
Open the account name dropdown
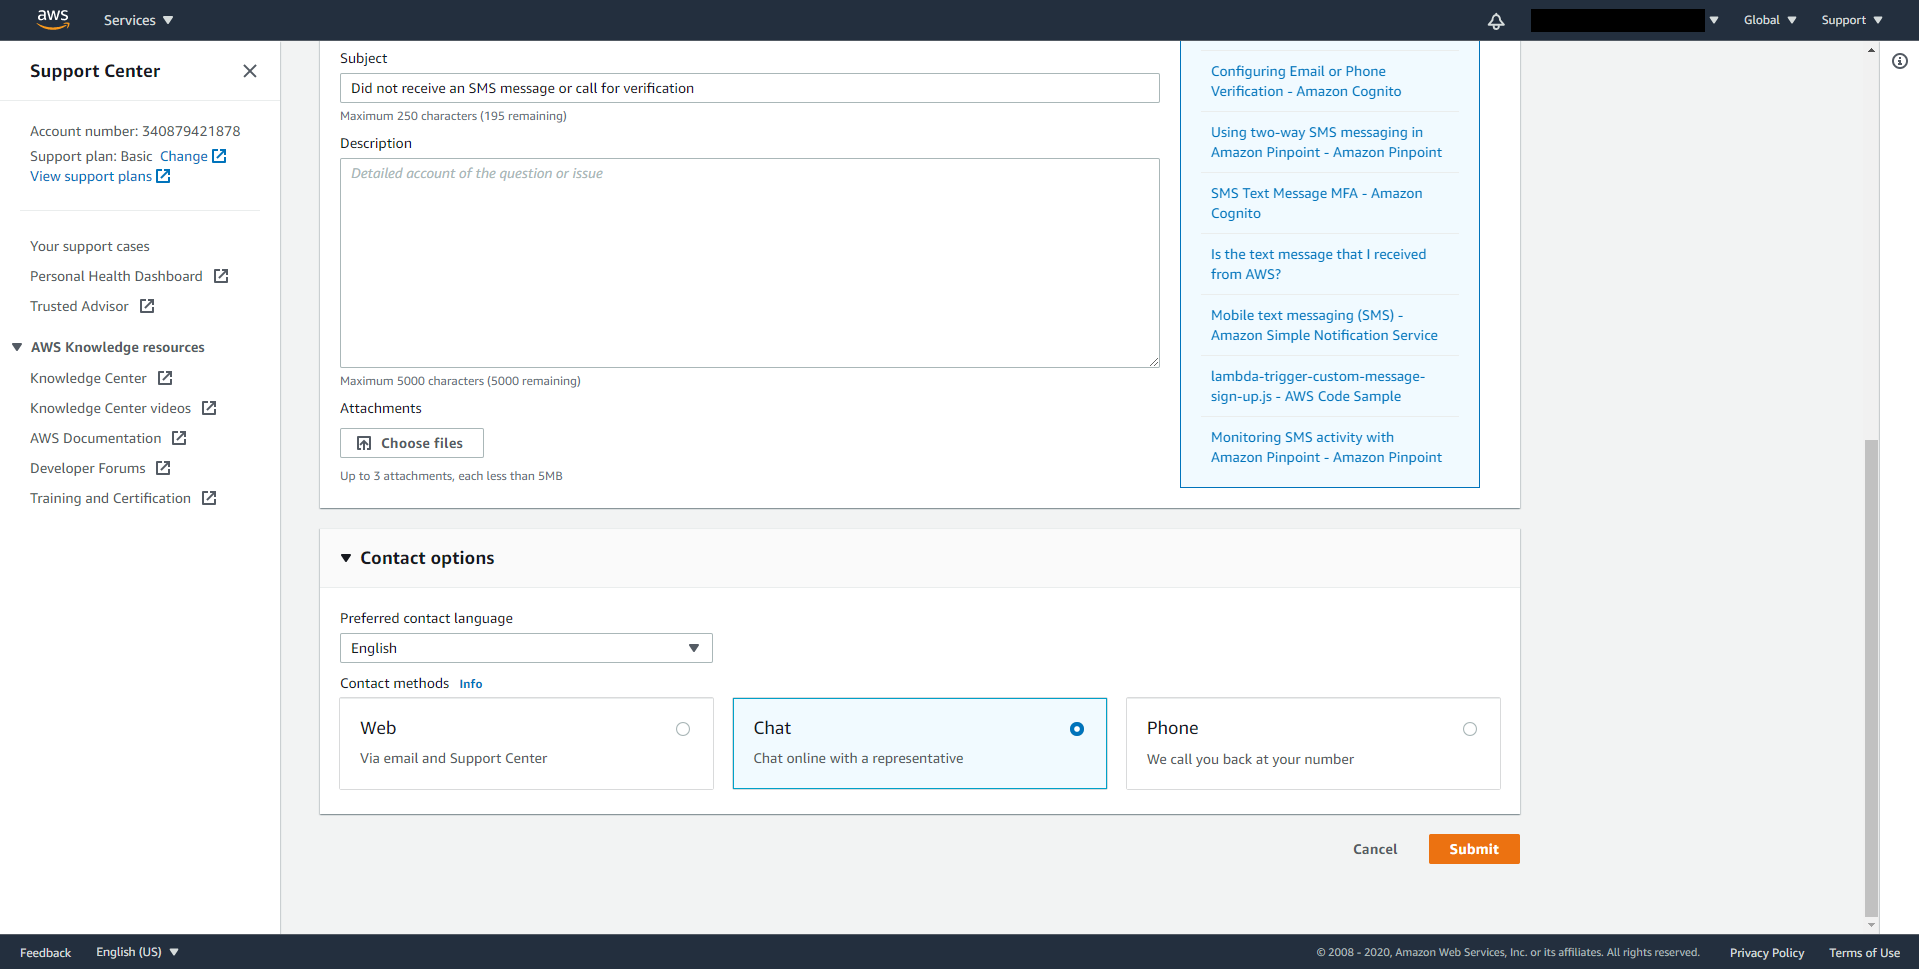coord(1625,20)
